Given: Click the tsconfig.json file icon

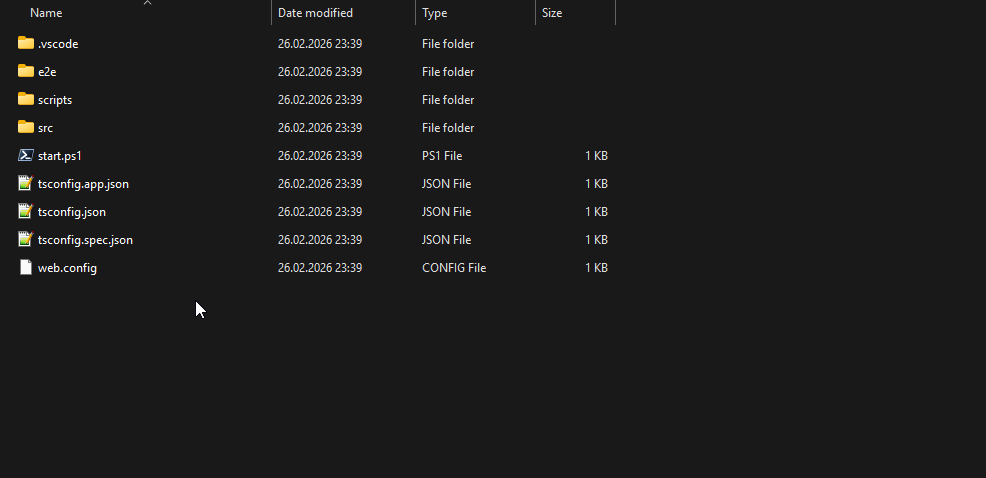Looking at the screenshot, I should pyautogui.click(x=26, y=211).
